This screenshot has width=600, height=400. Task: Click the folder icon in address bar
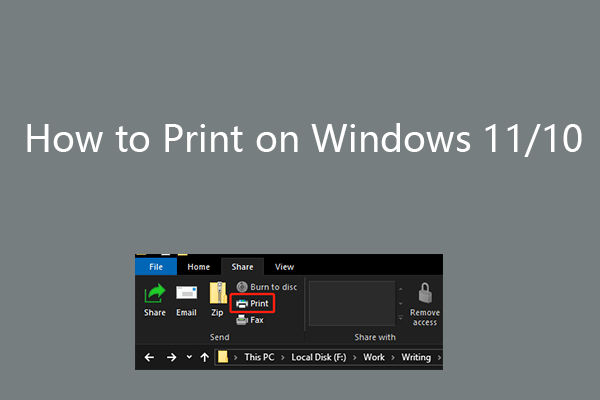tap(223, 357)
